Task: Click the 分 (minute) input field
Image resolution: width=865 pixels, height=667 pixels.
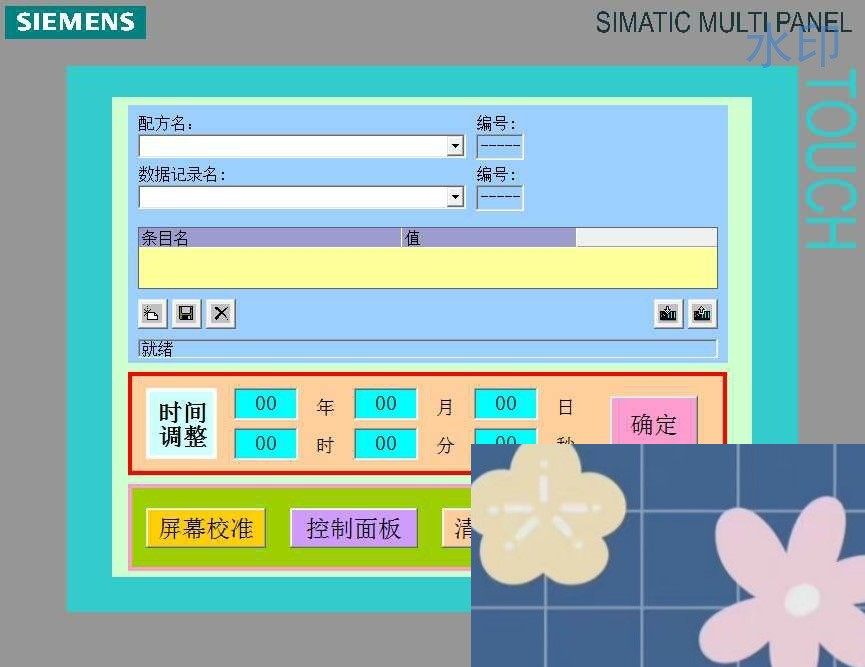Action: [386, 444]
